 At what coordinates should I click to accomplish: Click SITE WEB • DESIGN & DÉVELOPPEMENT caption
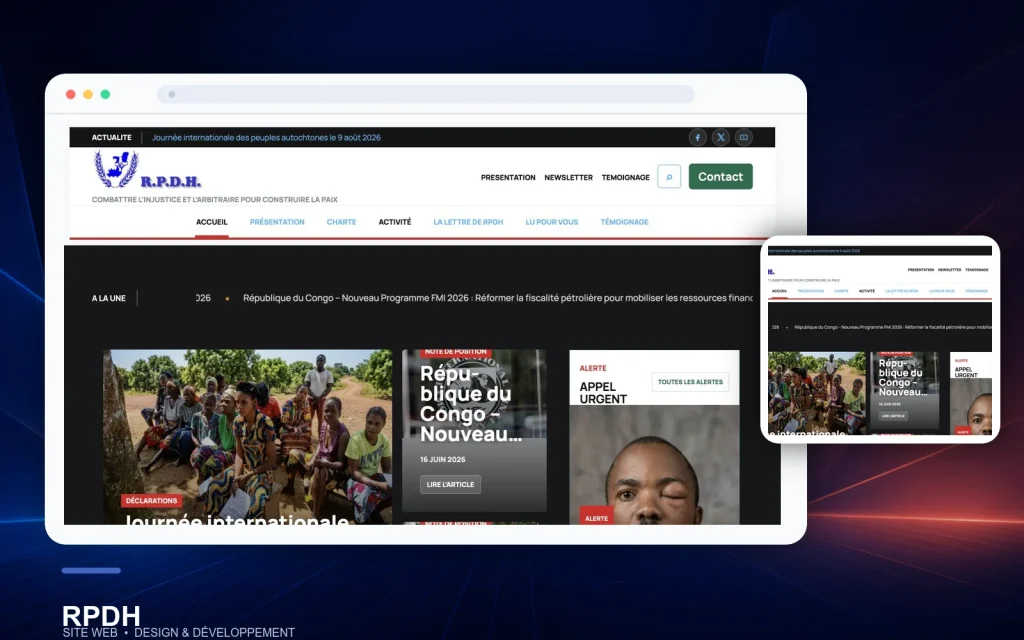tap(178, 633)
